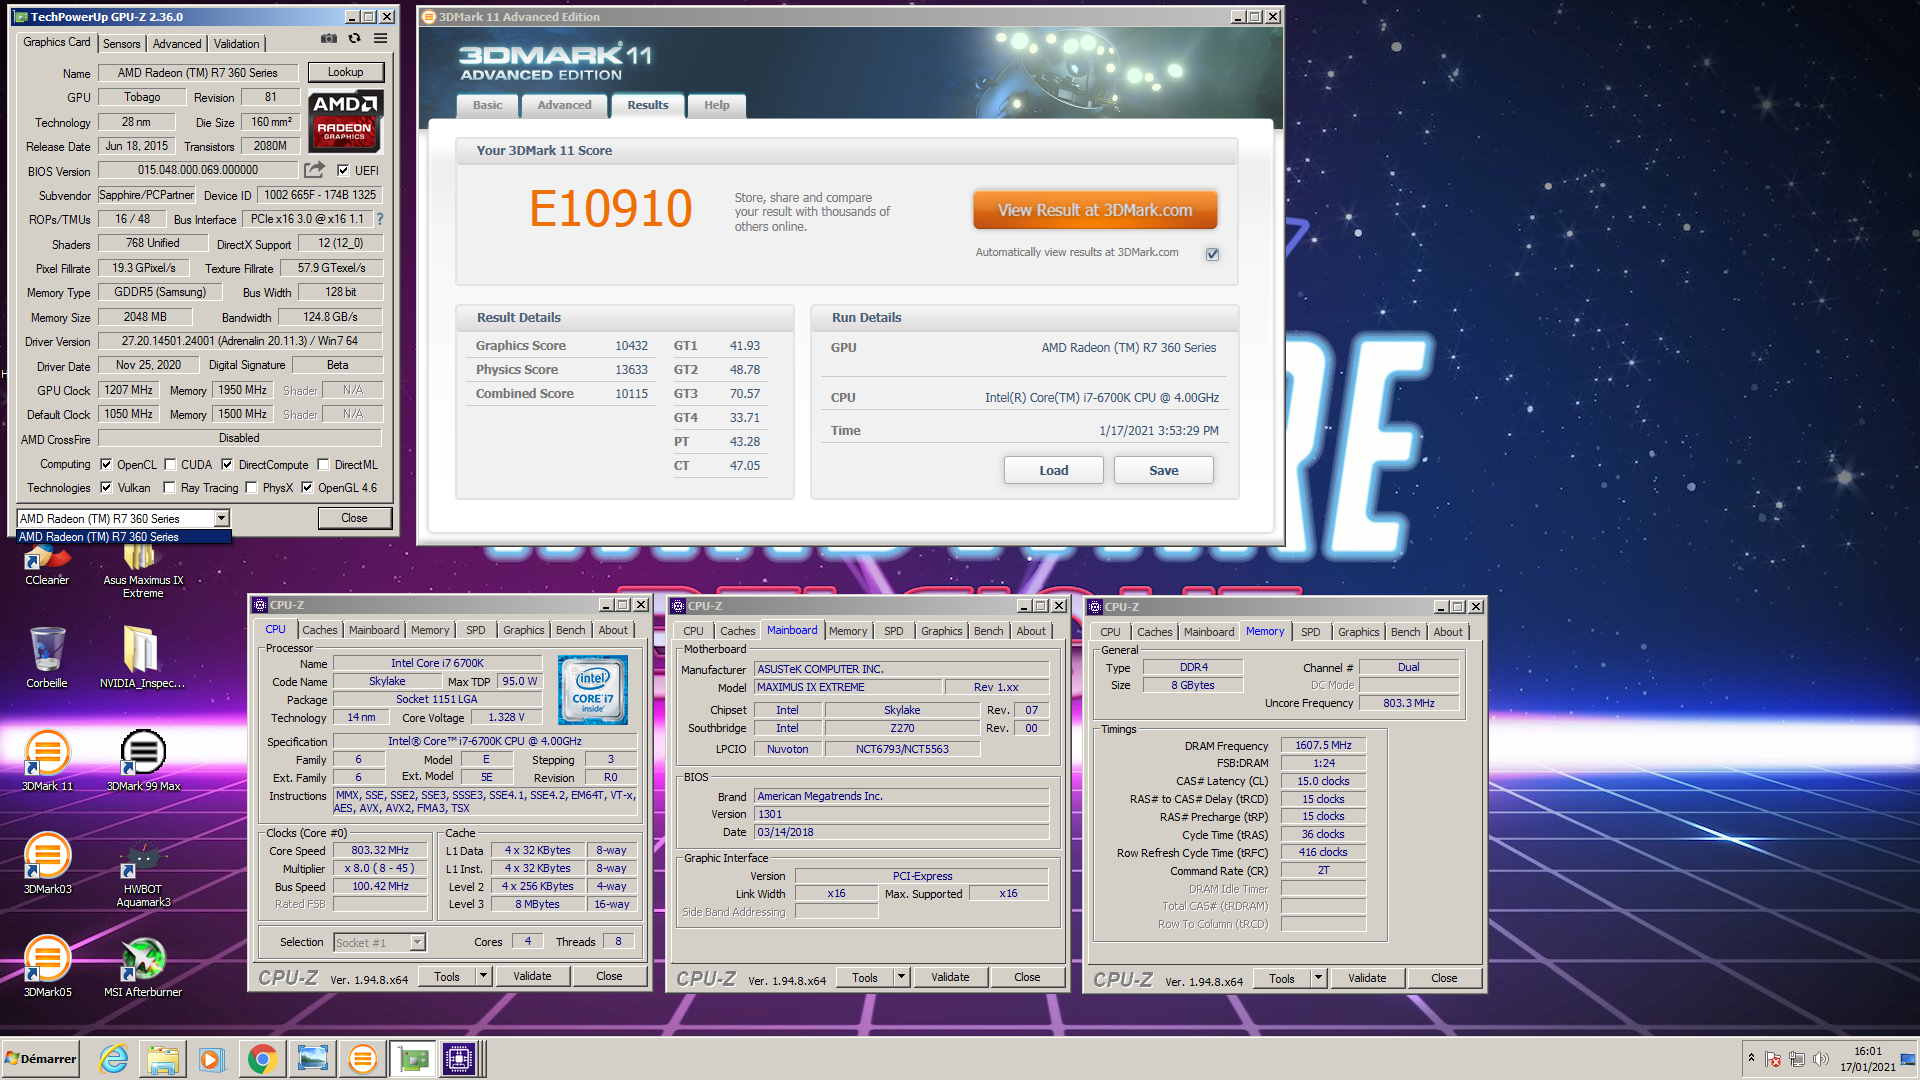The width and height of the screenshot is (1920, 1080).
Task: Click the Load button in Run Details
Action: 1053,470
